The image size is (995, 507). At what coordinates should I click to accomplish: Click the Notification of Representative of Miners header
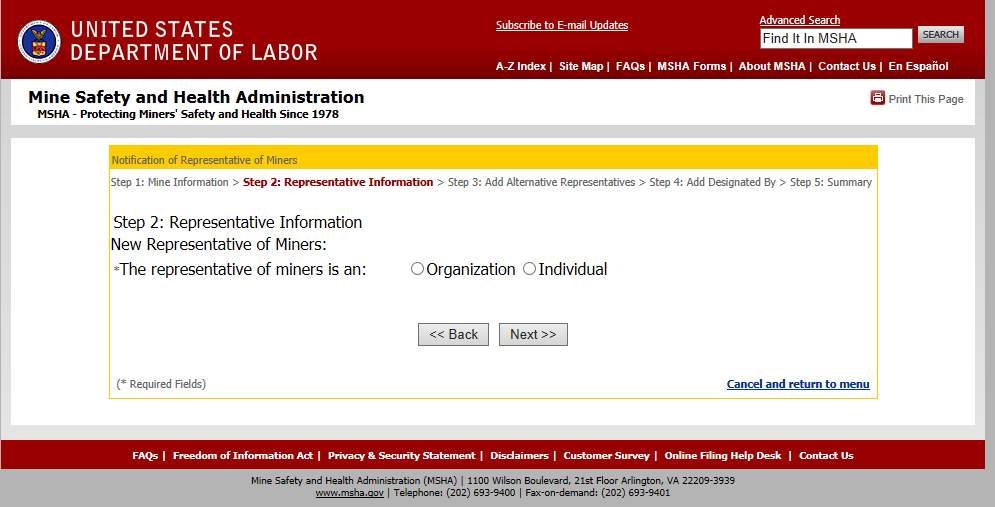click(204, 160)
